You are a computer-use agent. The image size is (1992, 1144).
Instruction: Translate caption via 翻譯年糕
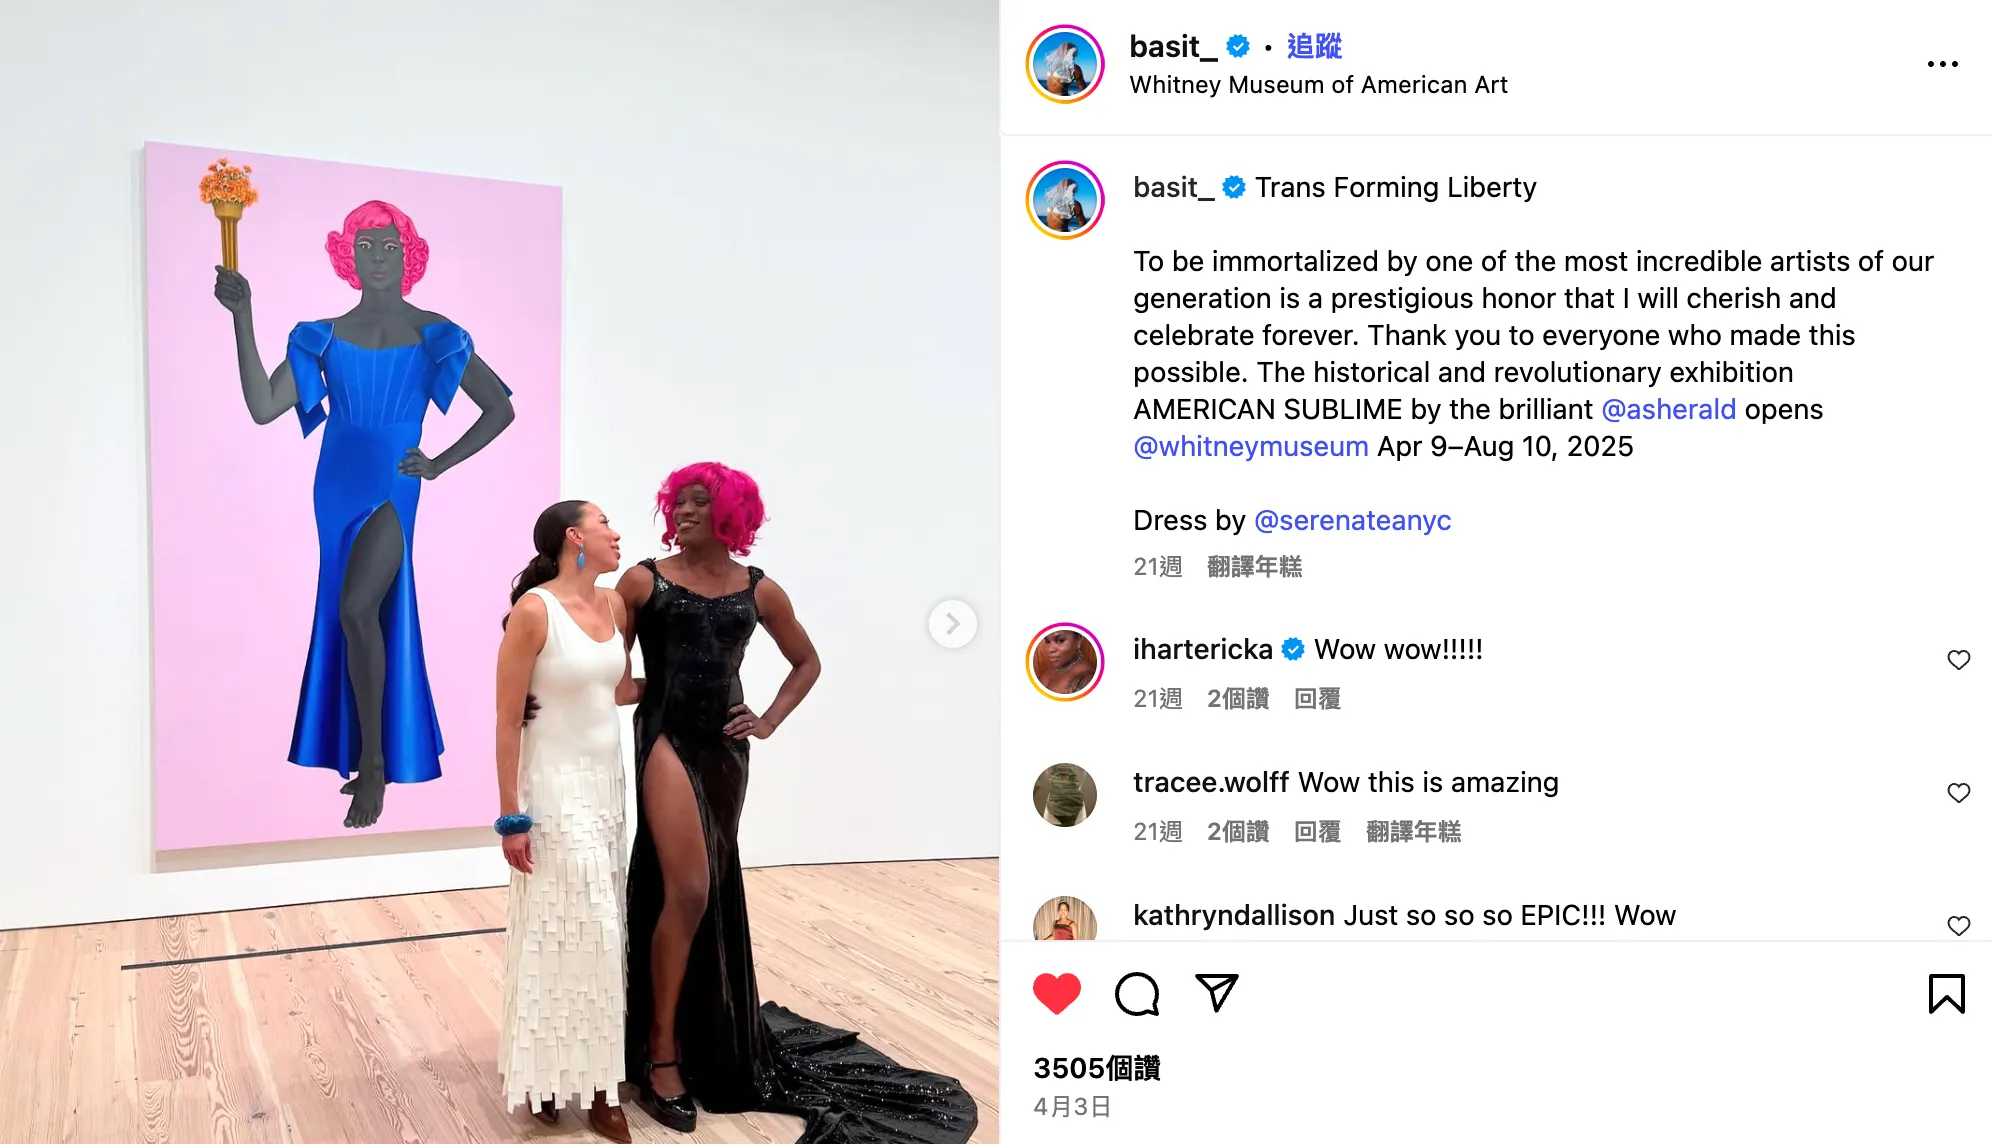click(x=1254, y=567)
